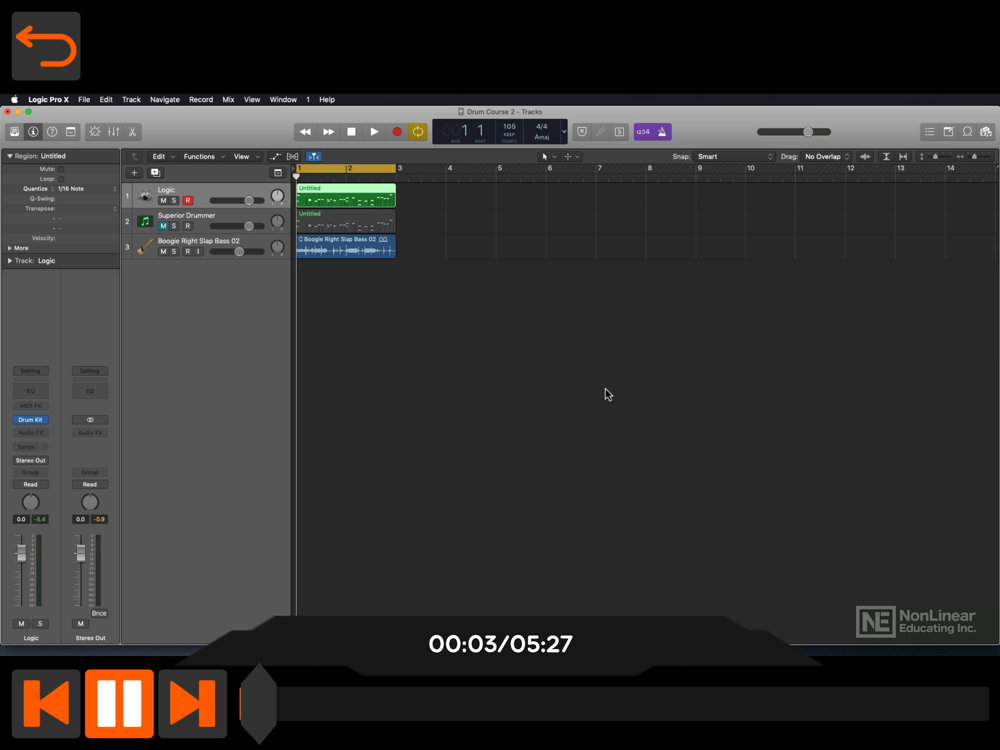Viewport: 1000px width, 750px height.
Task: Start recording with the red Record button
Action: (397, 132)
